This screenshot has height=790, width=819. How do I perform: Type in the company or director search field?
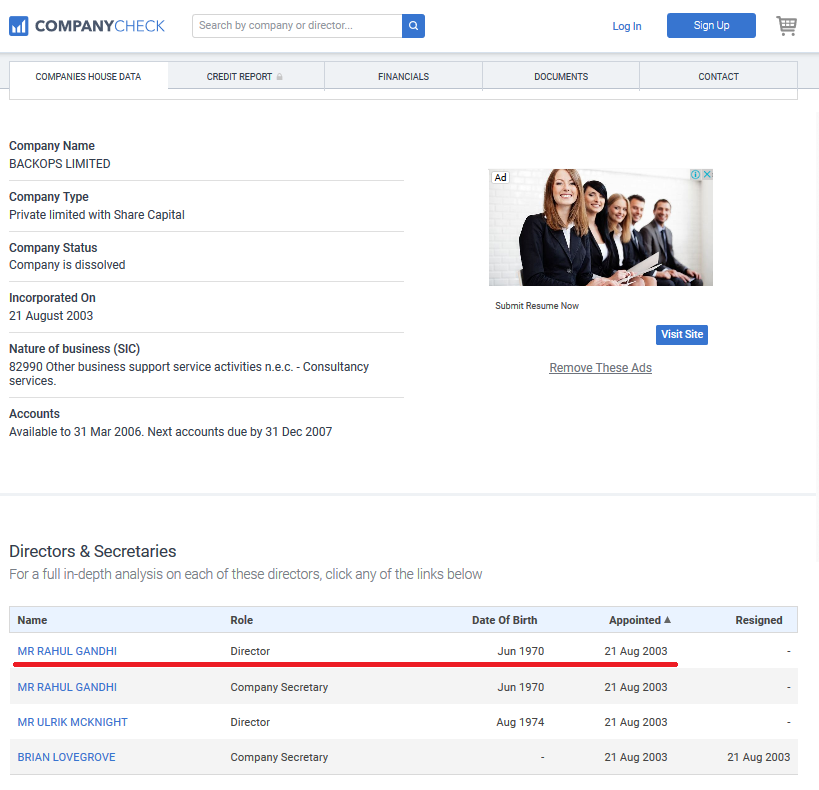click(x=297, y=26)
